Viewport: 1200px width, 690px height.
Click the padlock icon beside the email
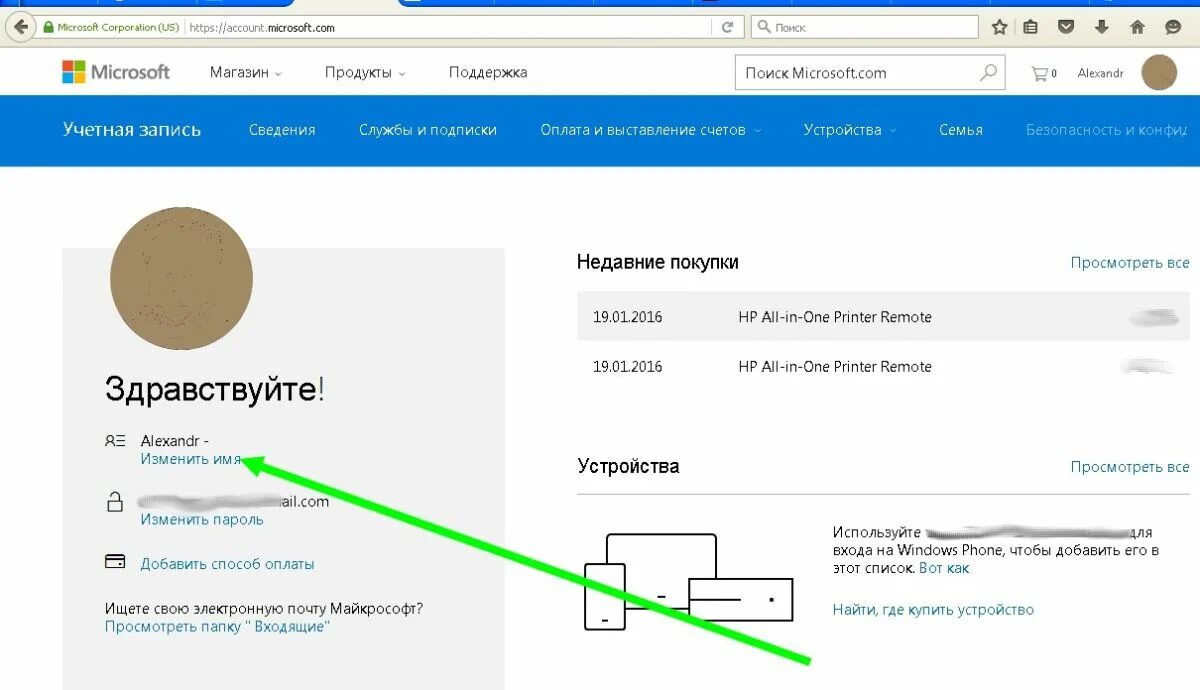[115, 502]
